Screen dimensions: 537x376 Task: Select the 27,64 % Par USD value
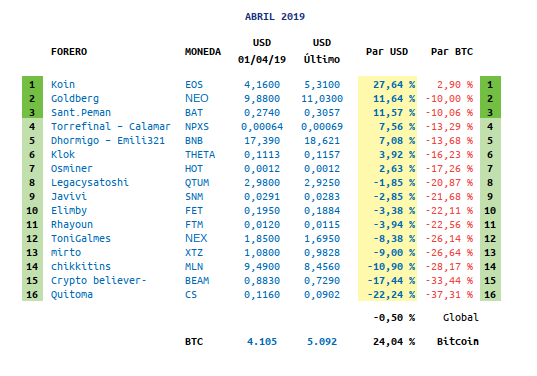[394, 84]
